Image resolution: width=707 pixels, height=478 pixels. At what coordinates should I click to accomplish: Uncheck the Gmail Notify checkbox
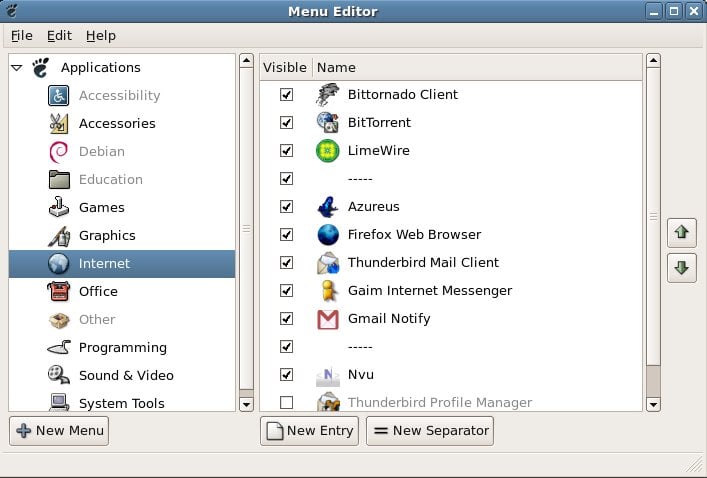pyautogui.click(x=286, y=318)
